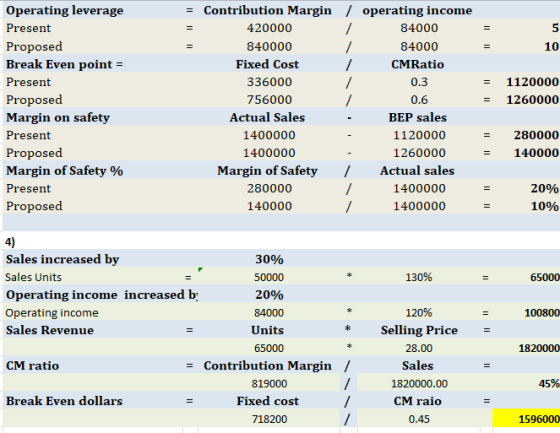Click the 'BEP sales' header cell
Screen dimensions: 560x433
[418, 118]
